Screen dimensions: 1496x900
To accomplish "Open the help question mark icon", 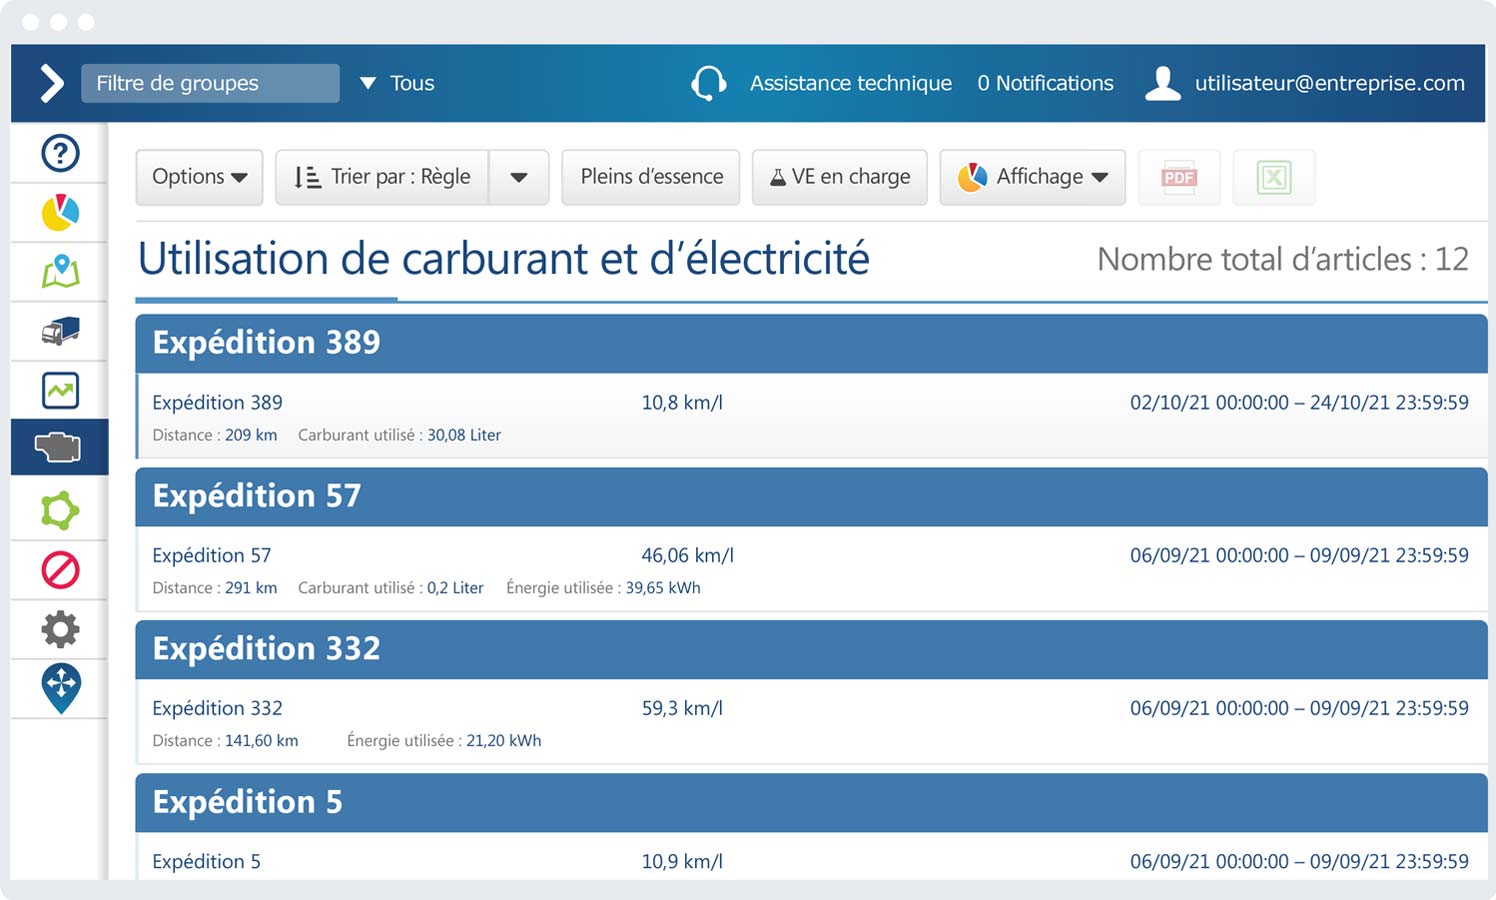I will tap(60, 153).
